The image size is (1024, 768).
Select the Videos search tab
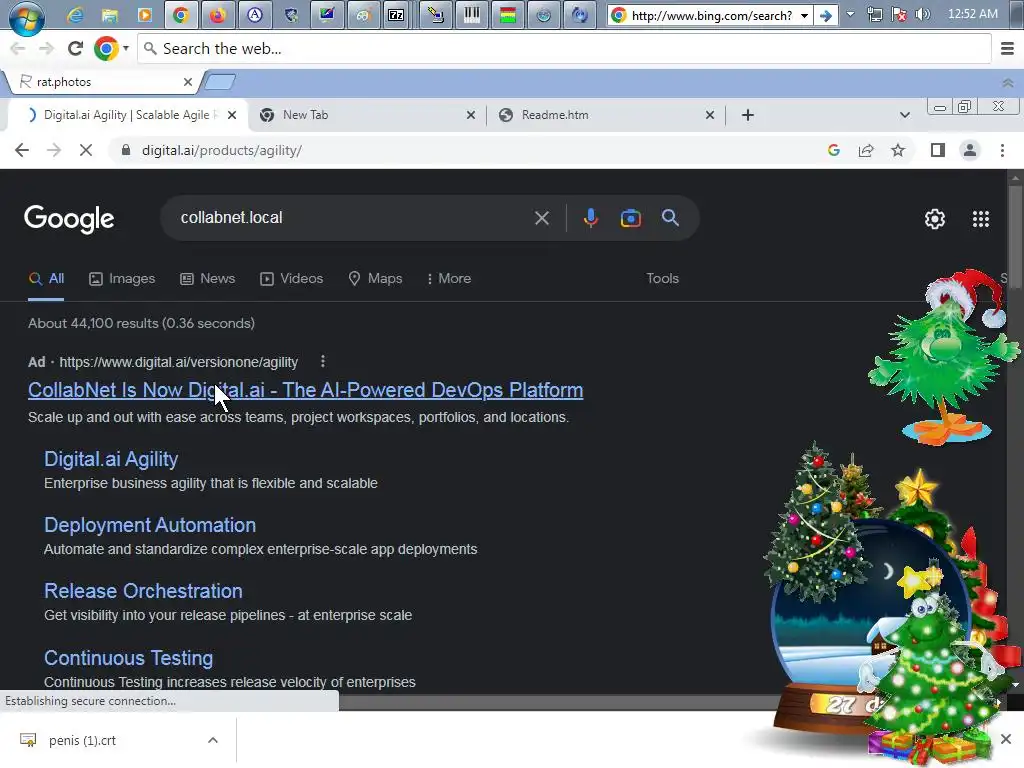(x=292, y=279)
